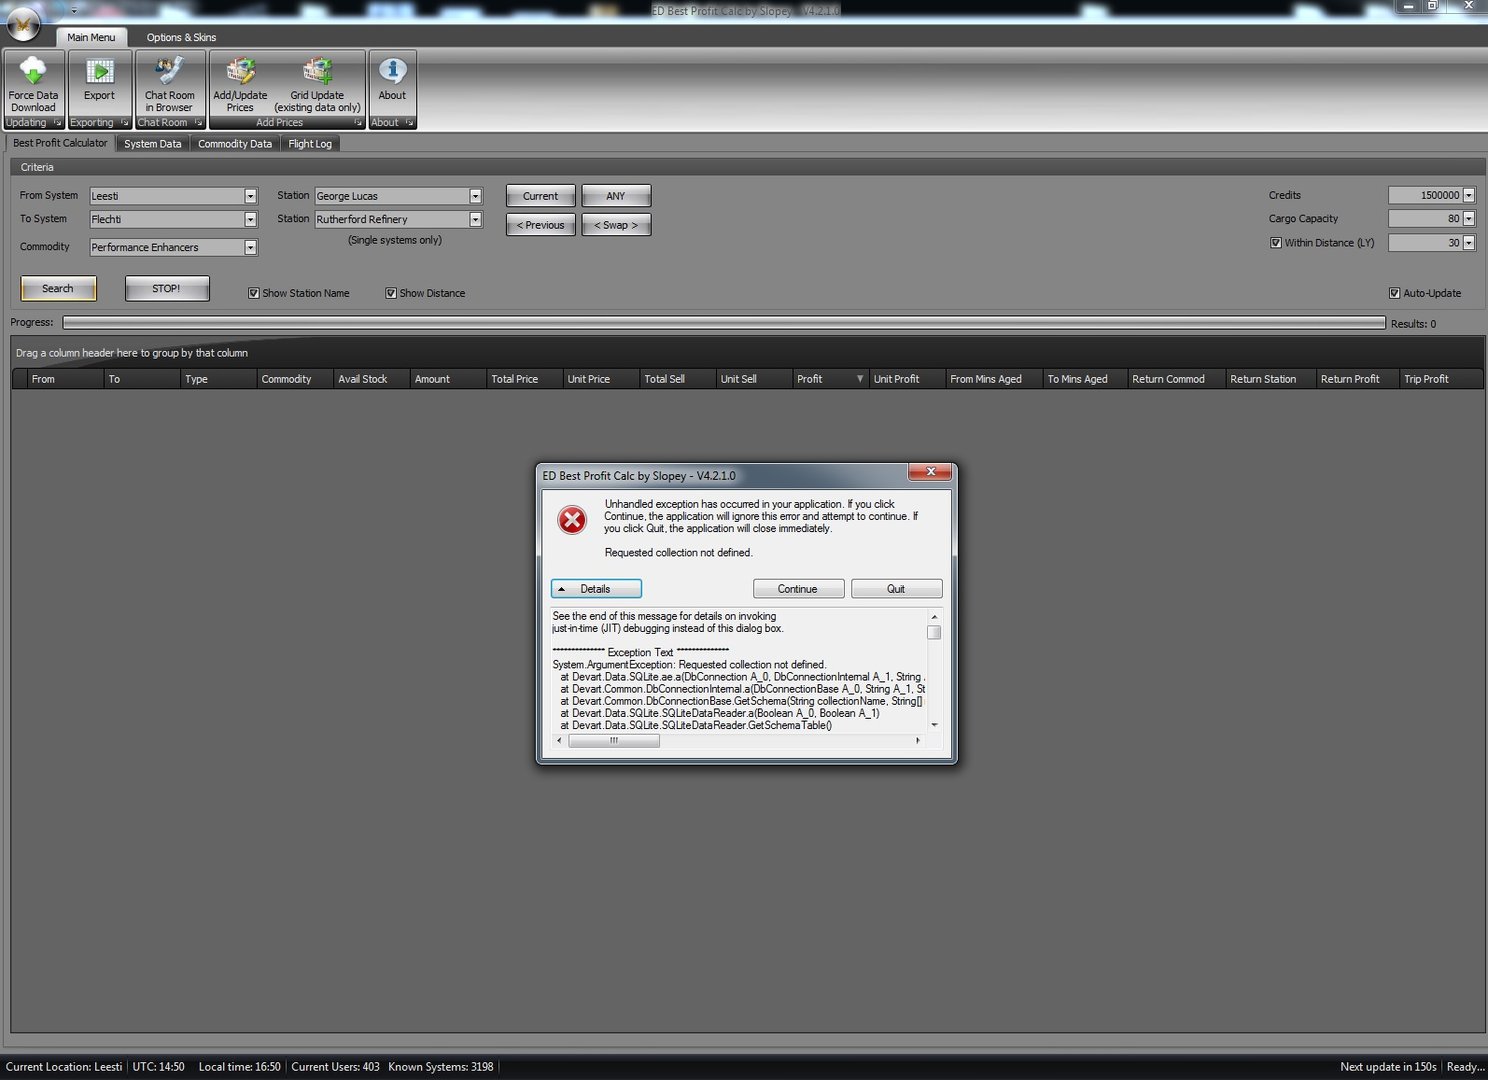Click the Trip Profit column header
1488x1080 pixels.
[x=1440, y=379]
